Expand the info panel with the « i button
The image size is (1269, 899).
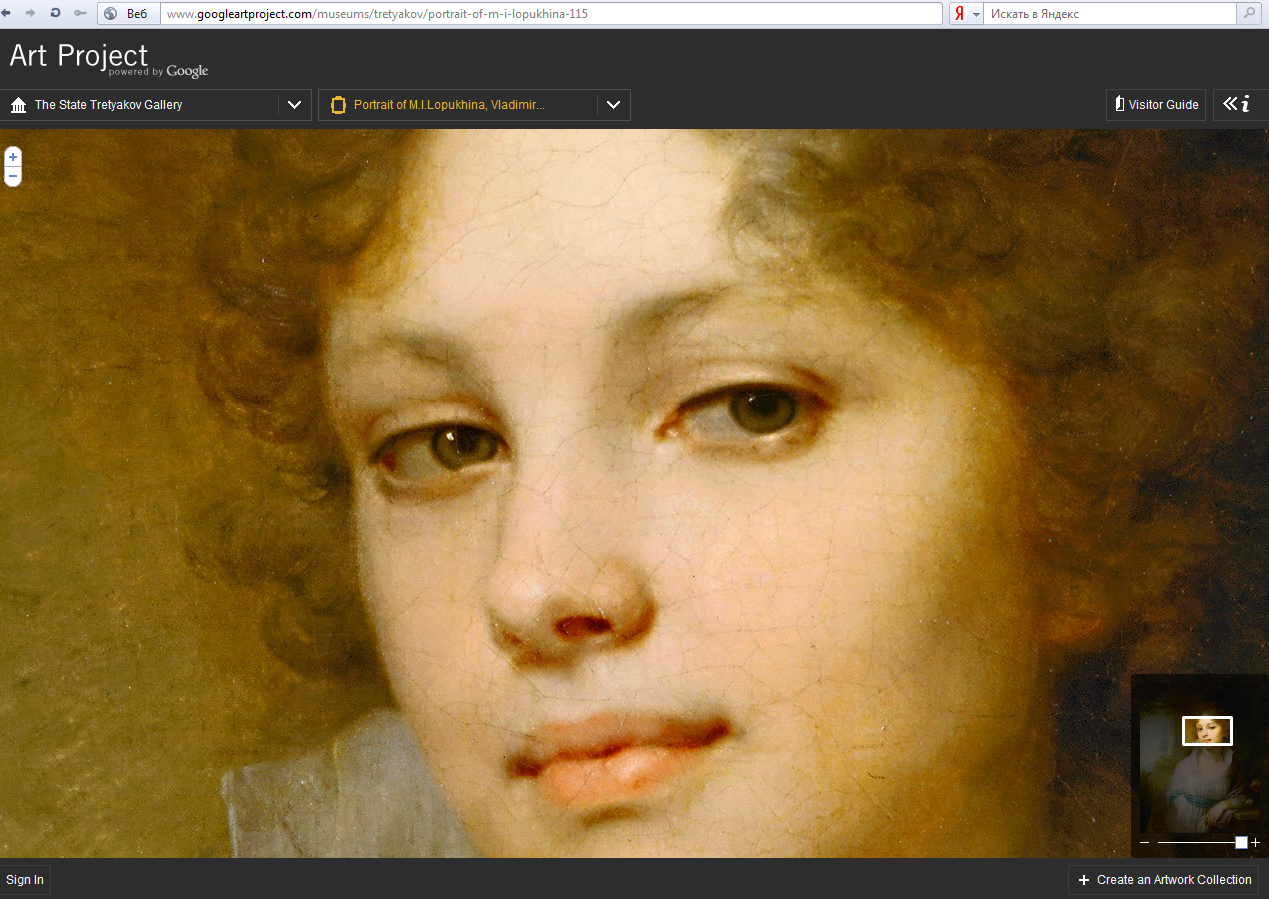[x=1240, y=105]
